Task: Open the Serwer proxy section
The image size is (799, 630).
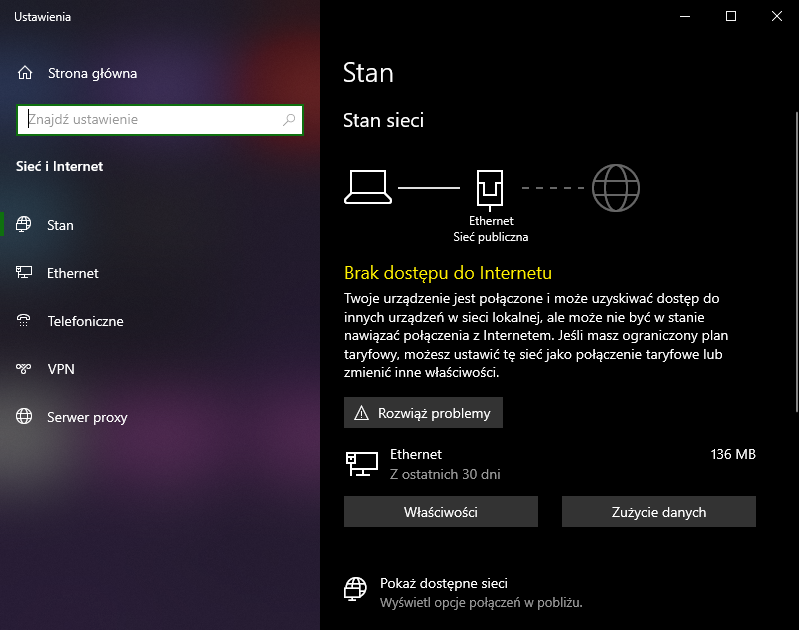Action: [87, 417]
